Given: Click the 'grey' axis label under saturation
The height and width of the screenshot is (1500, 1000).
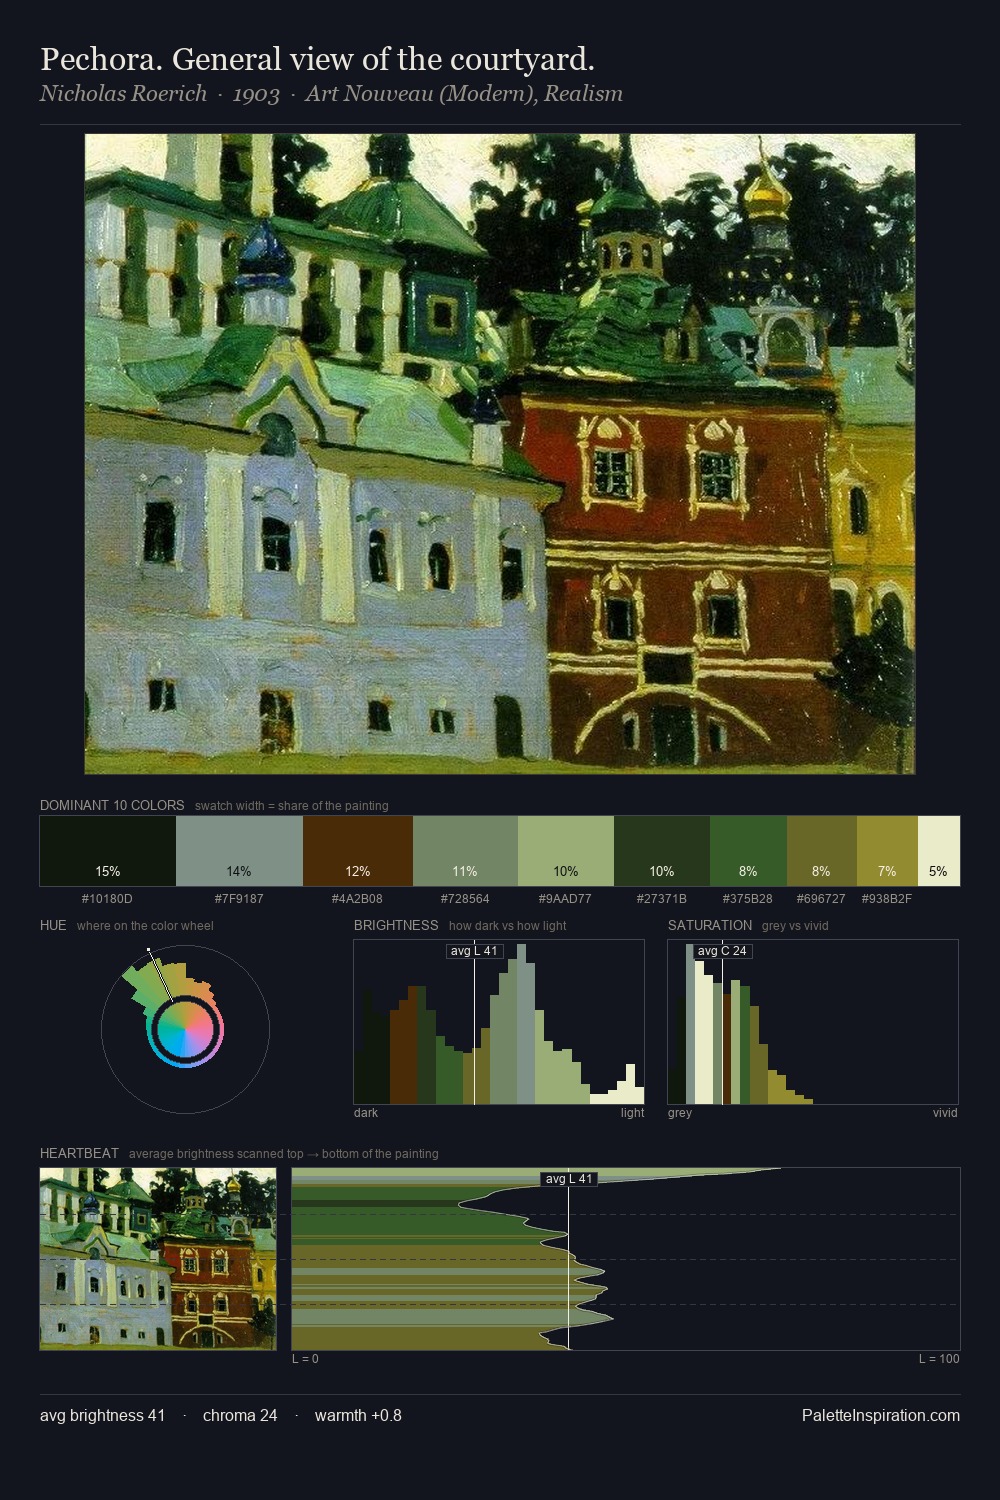Looking at the screenshot, I should click(x=680, y=1113).
